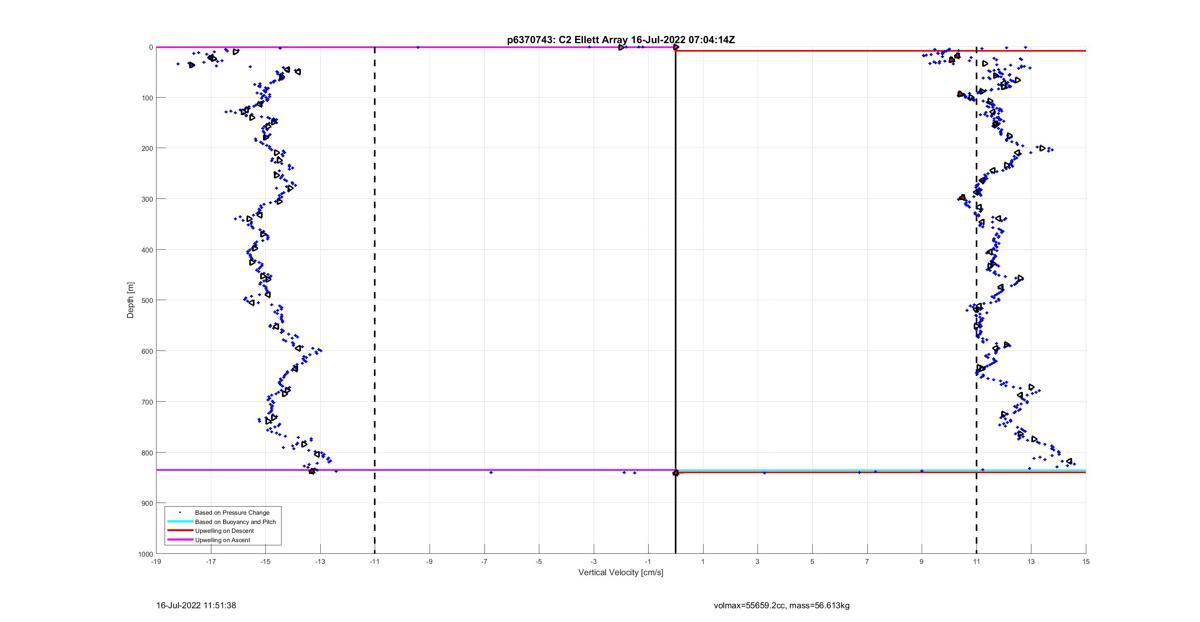Click the velocity tick label -15
This screenshot has height=622, width=1200.
coord(265,562)
